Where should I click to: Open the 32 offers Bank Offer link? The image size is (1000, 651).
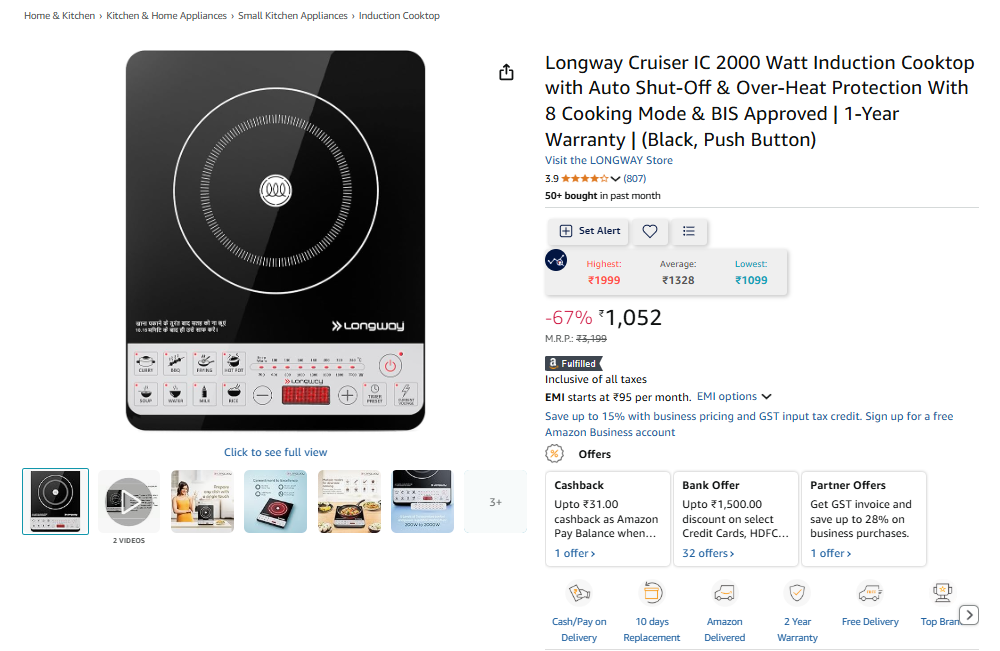point(708,553)
